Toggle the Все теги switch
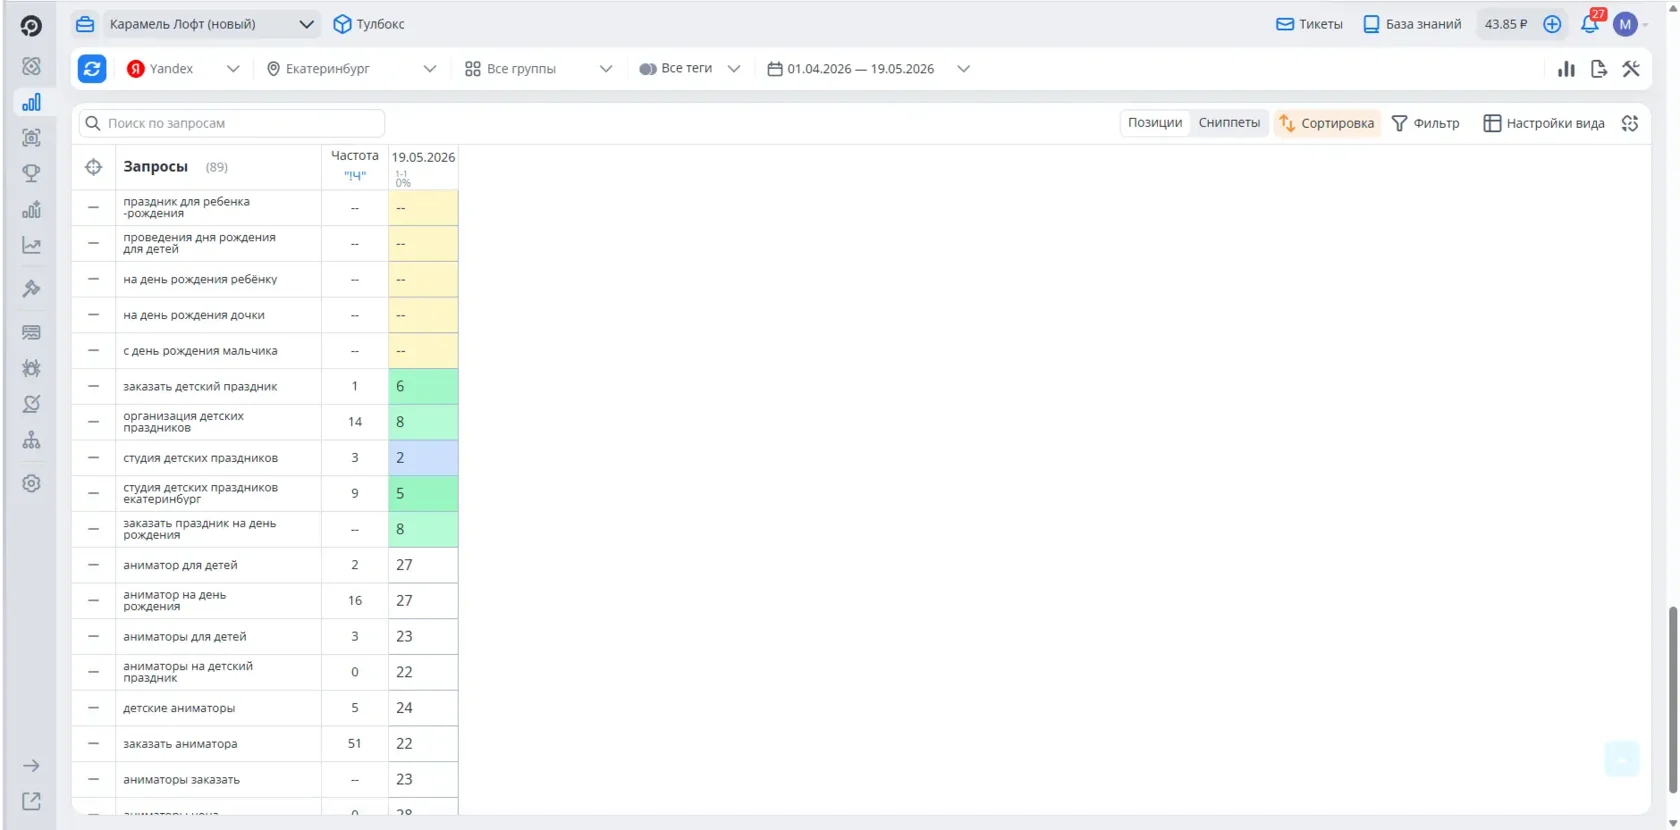Screen dimensions: 1680x830 pos(648,69)
